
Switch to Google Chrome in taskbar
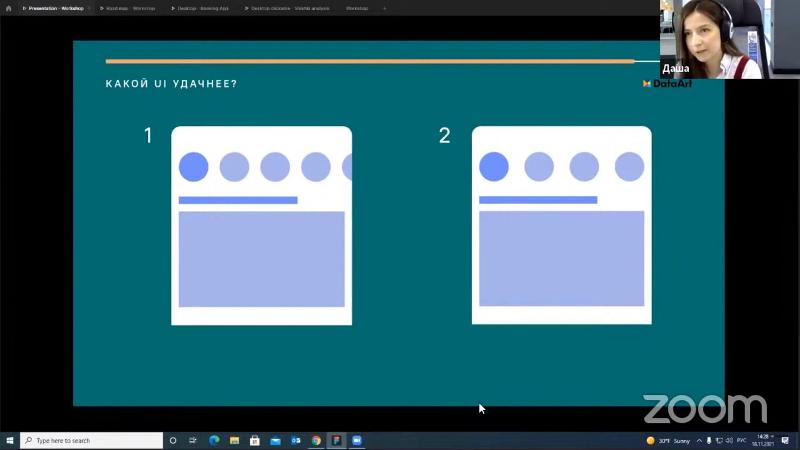click(316, 440)
